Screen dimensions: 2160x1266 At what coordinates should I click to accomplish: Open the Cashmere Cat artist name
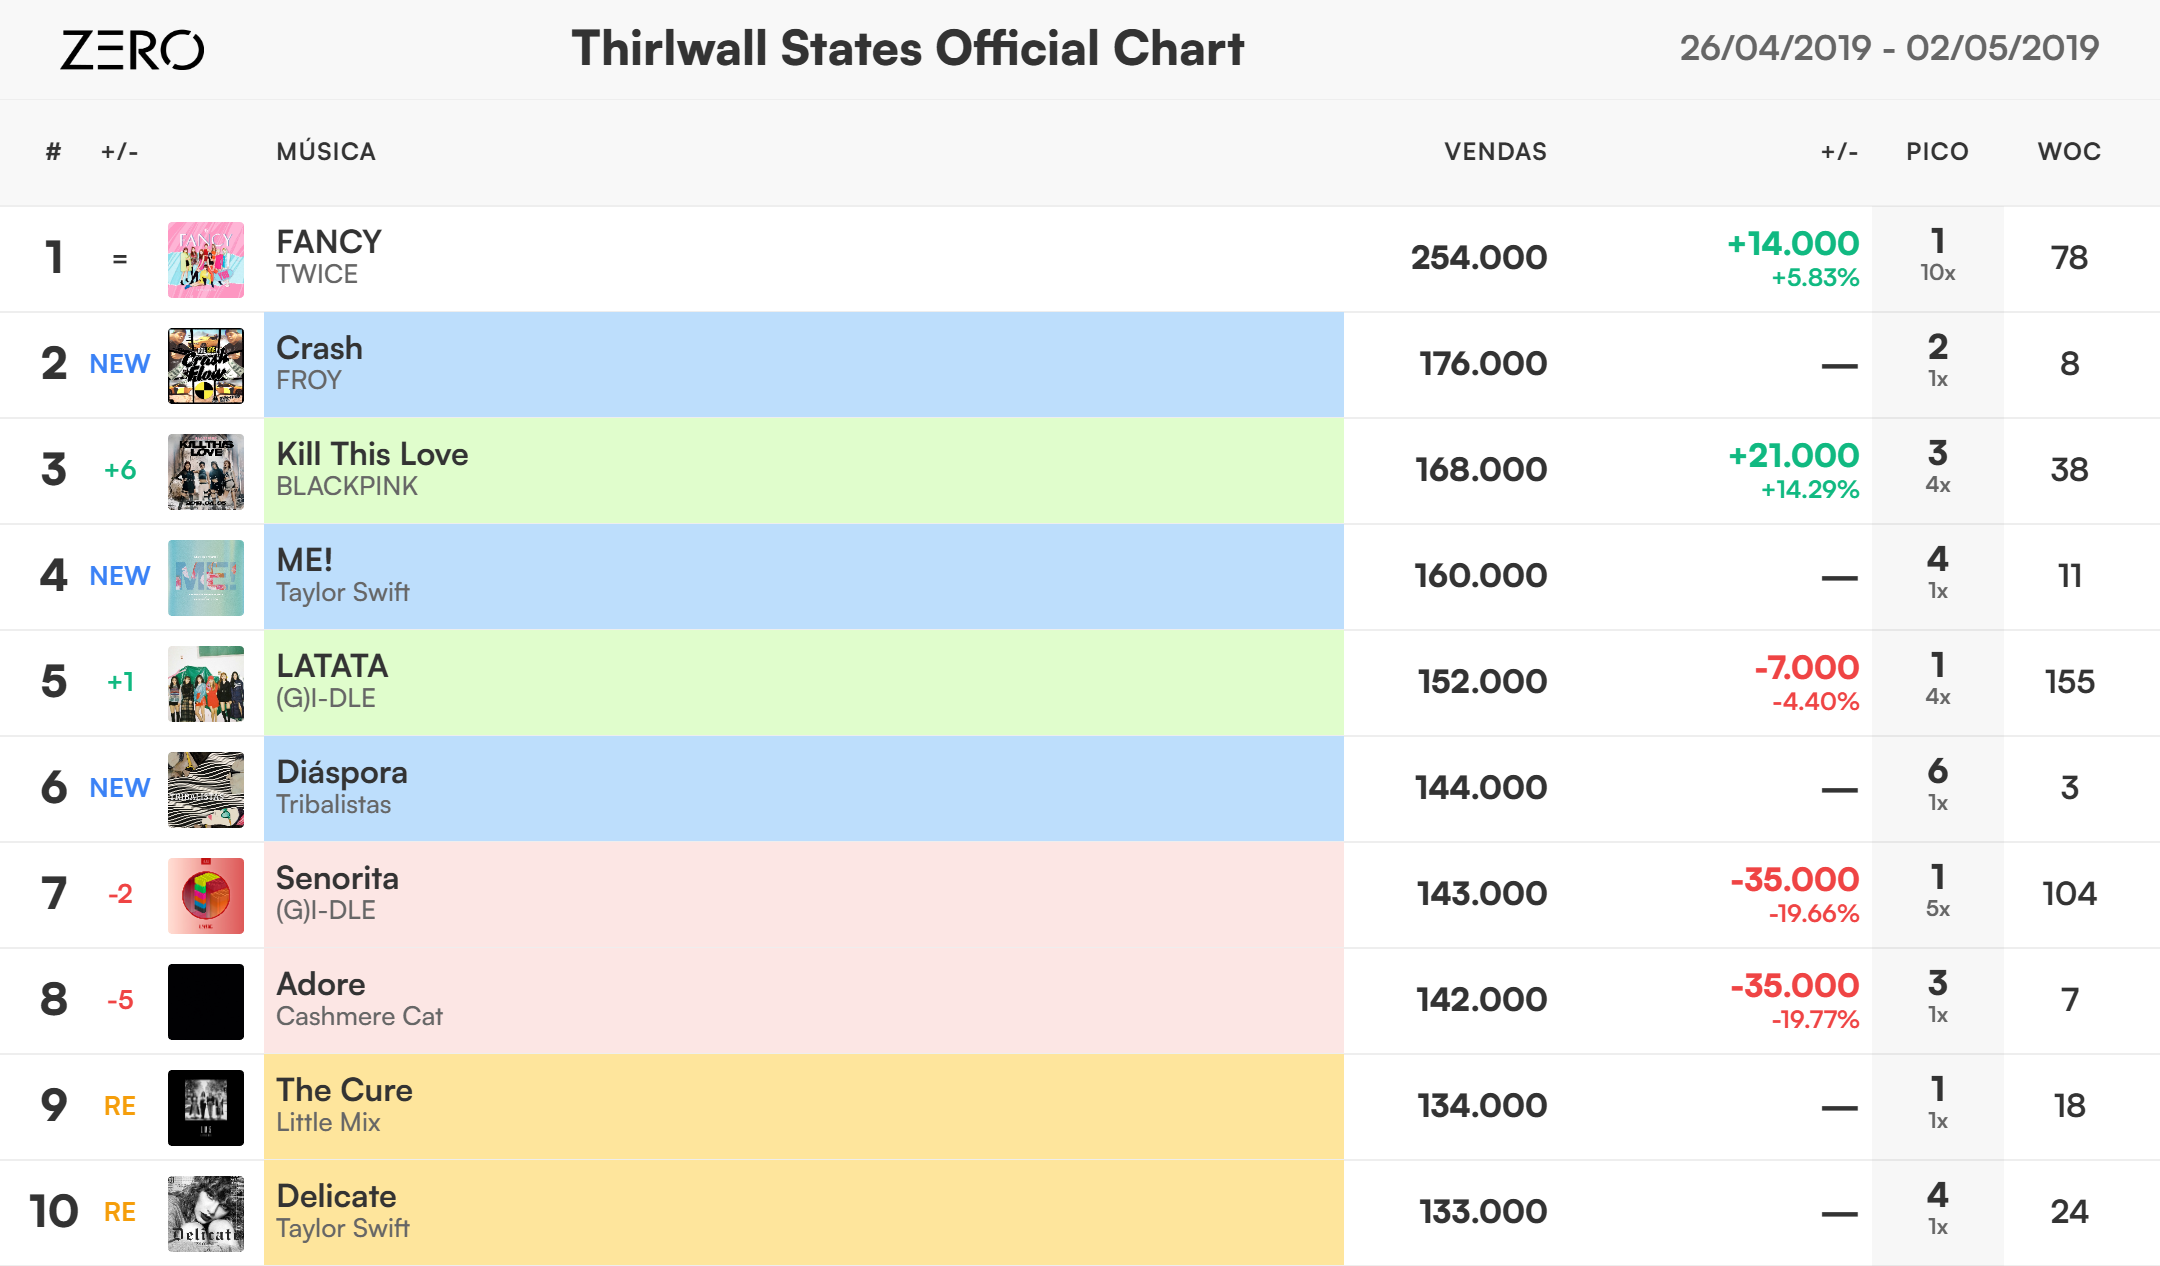(359, 1017)
